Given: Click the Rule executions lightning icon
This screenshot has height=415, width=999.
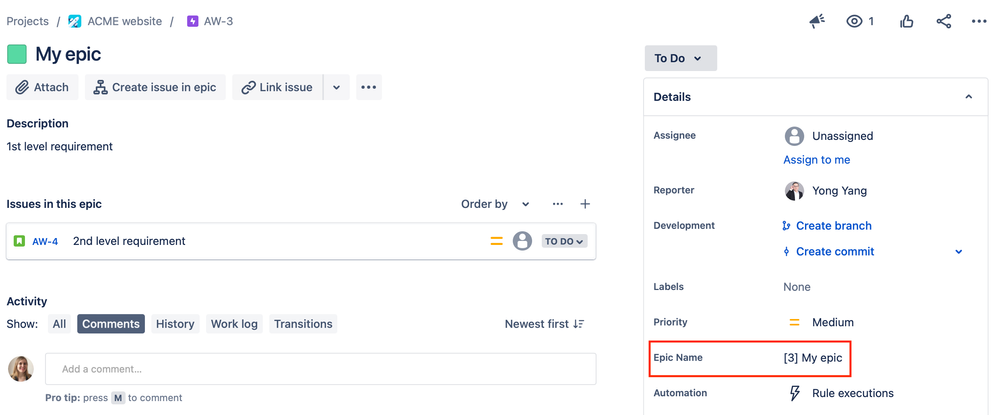Looking at the screenshot, I should (x=794, y=393).
